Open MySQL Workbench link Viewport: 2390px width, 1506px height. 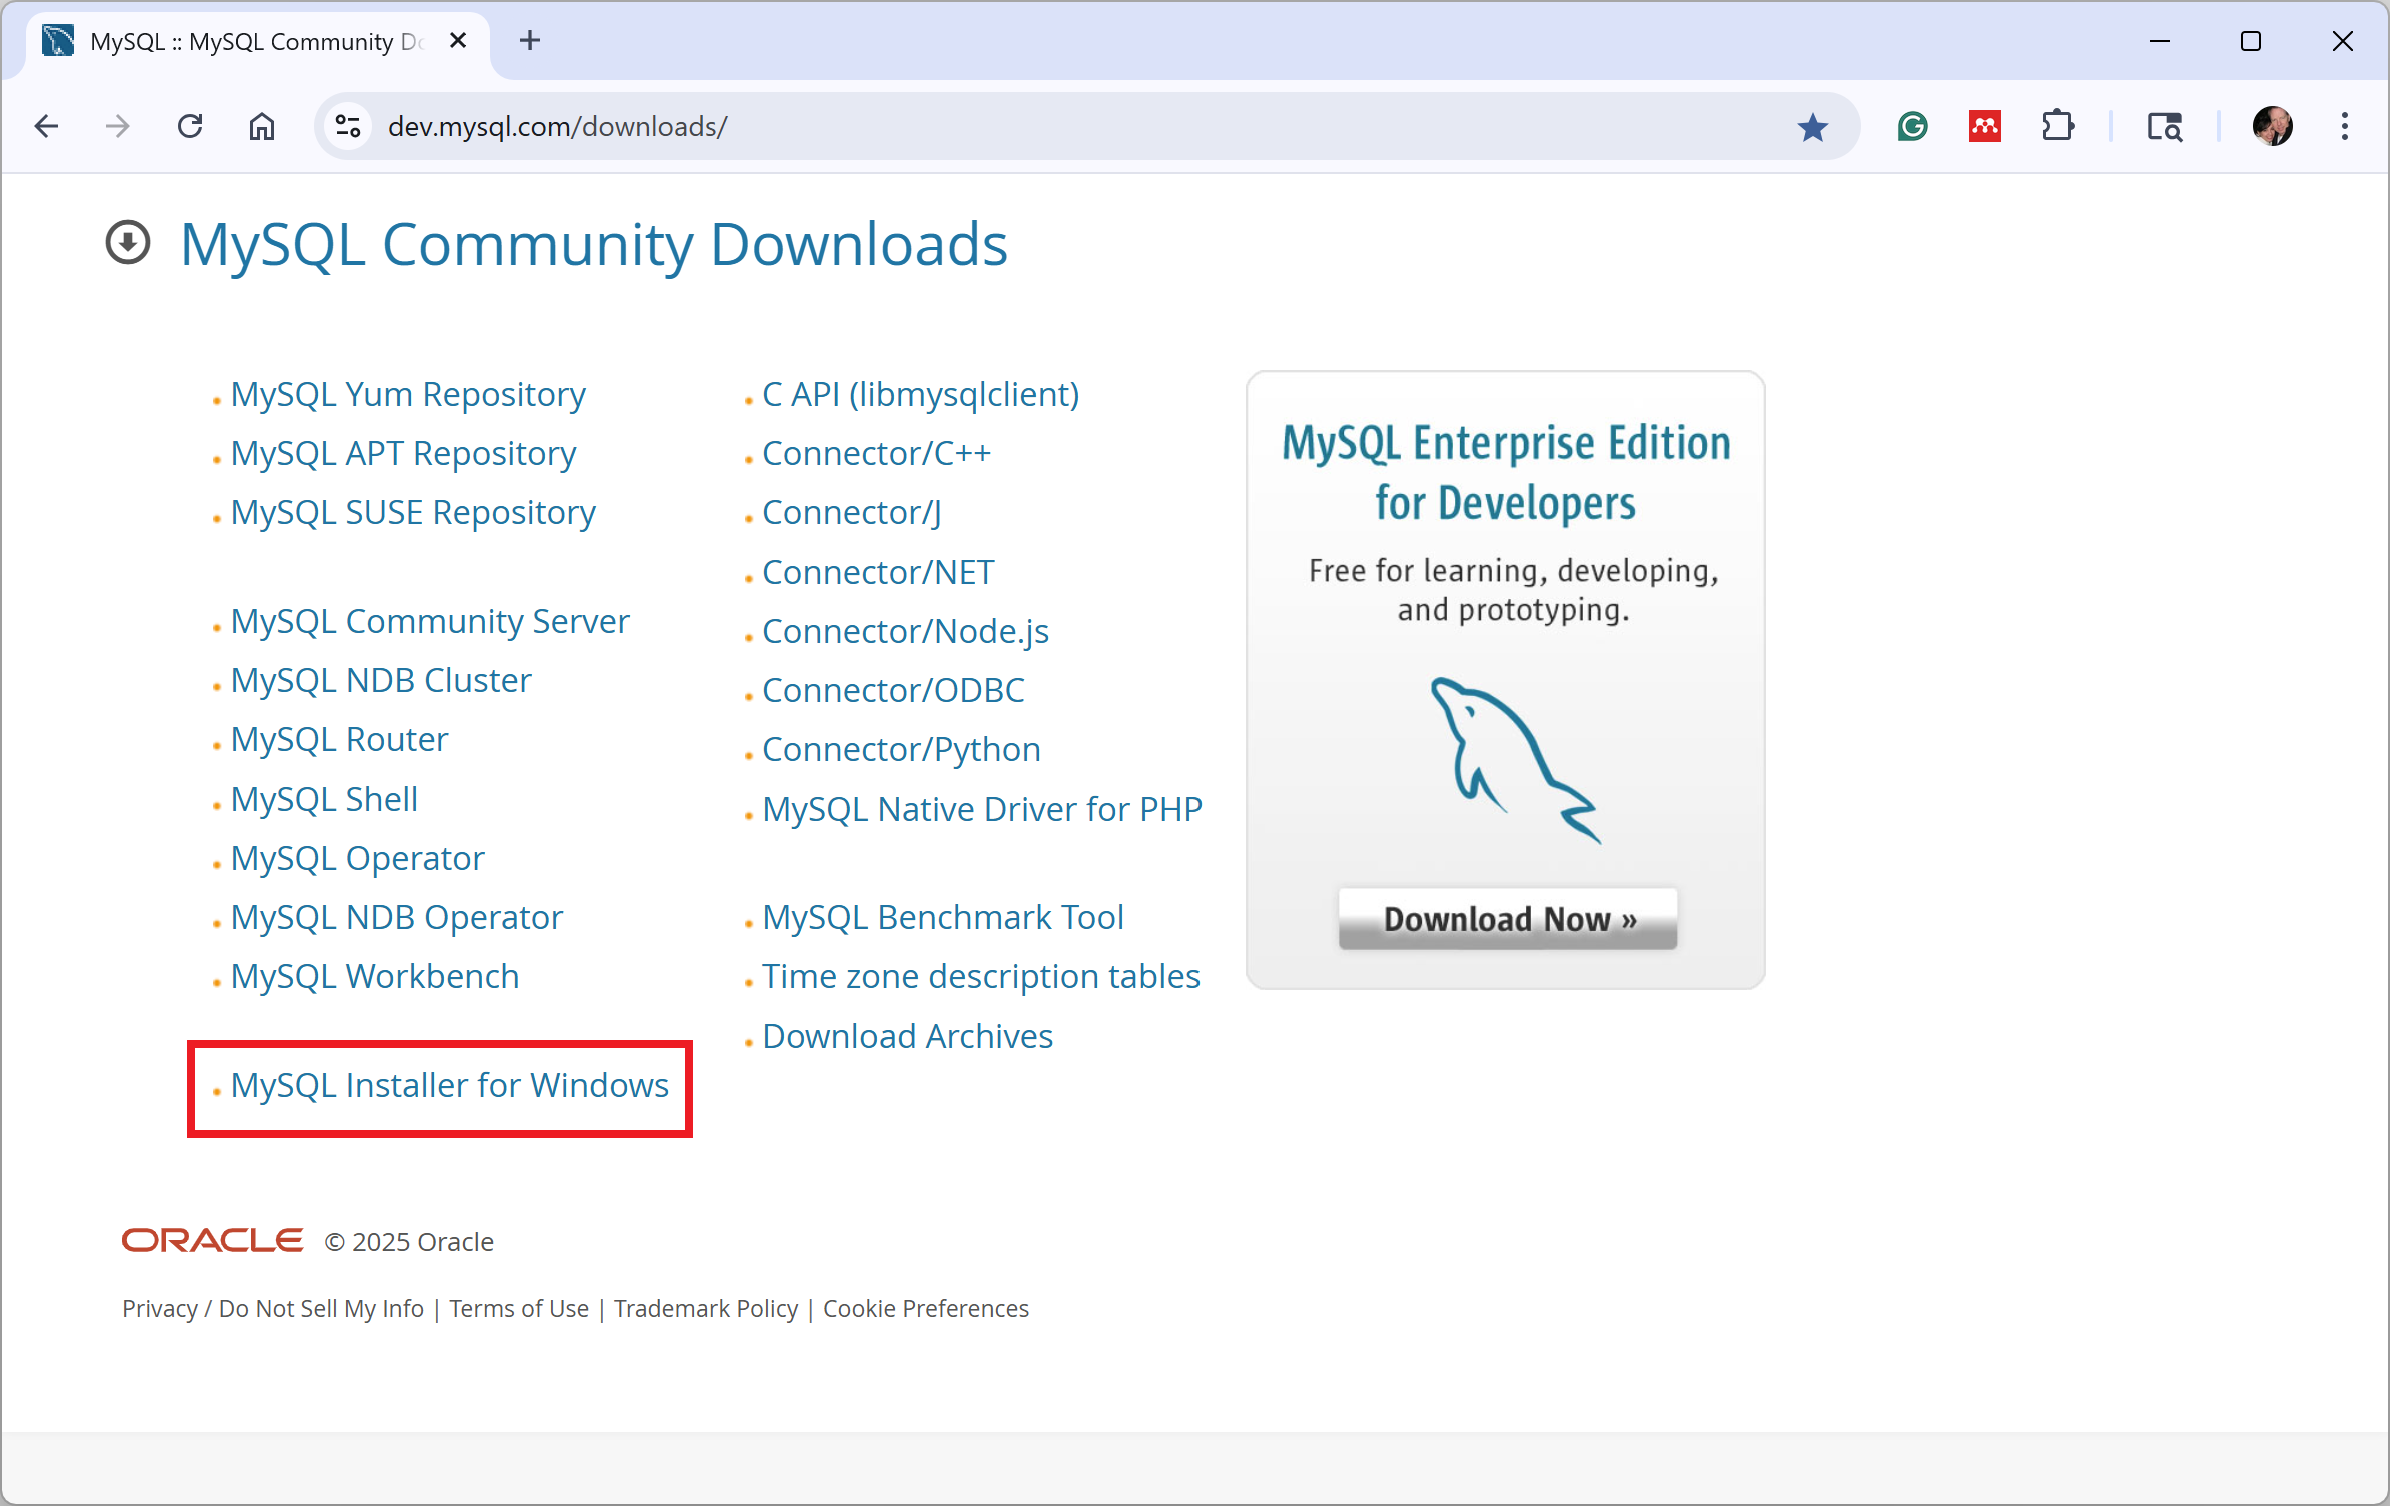pos(375,976)
